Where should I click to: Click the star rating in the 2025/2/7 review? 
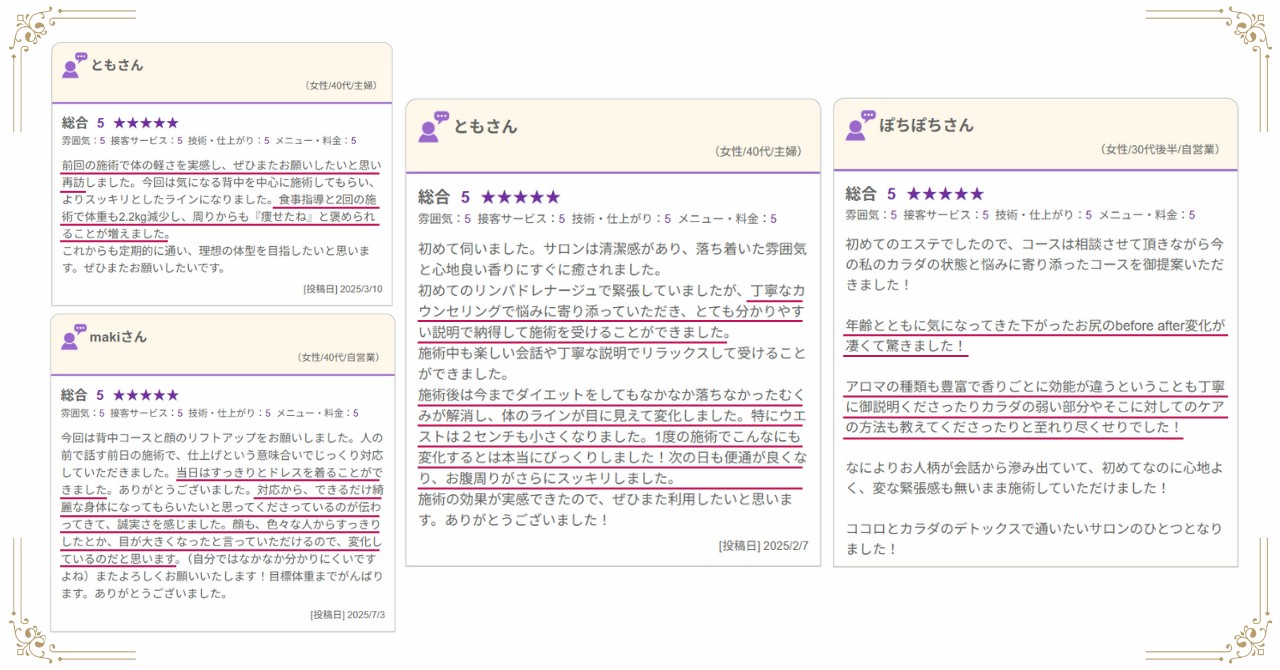pyautogui.click(x=520, y=198)
